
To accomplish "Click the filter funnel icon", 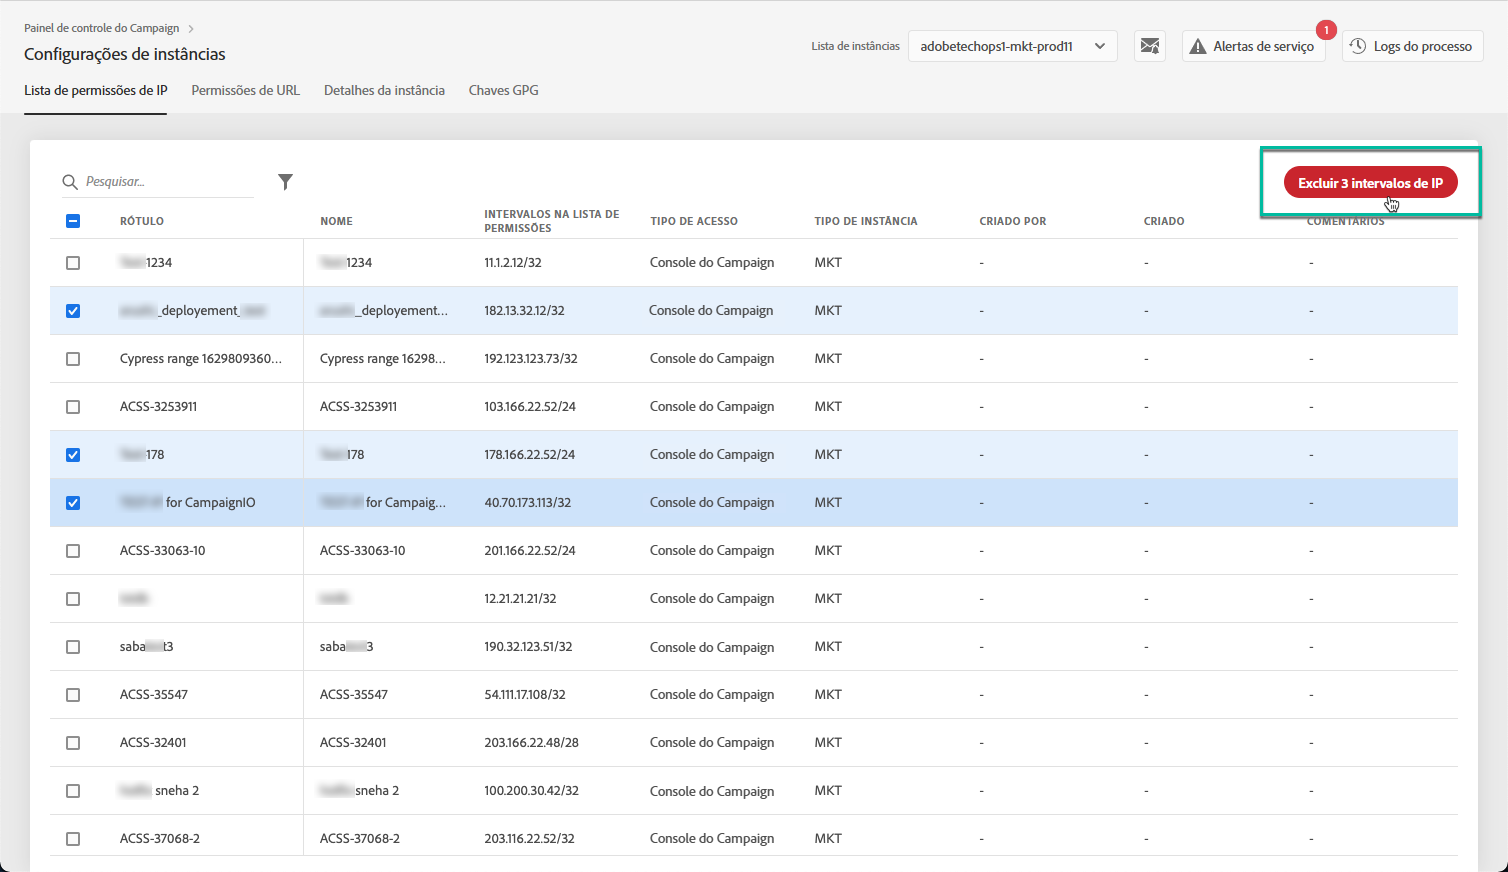I will coord(285,182).
